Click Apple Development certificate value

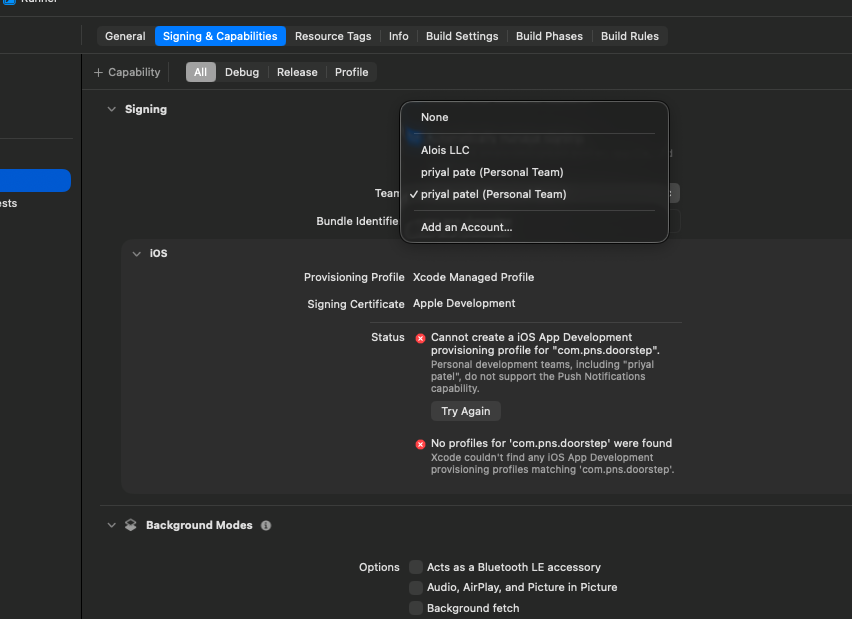[x=464, y=303]
